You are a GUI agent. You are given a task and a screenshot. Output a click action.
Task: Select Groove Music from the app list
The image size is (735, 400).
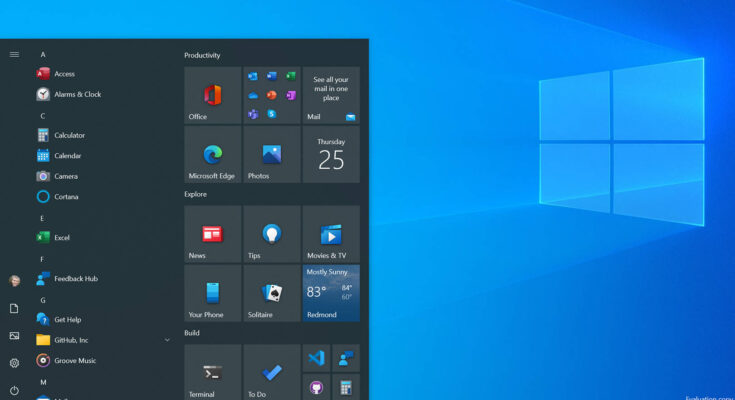75,360
